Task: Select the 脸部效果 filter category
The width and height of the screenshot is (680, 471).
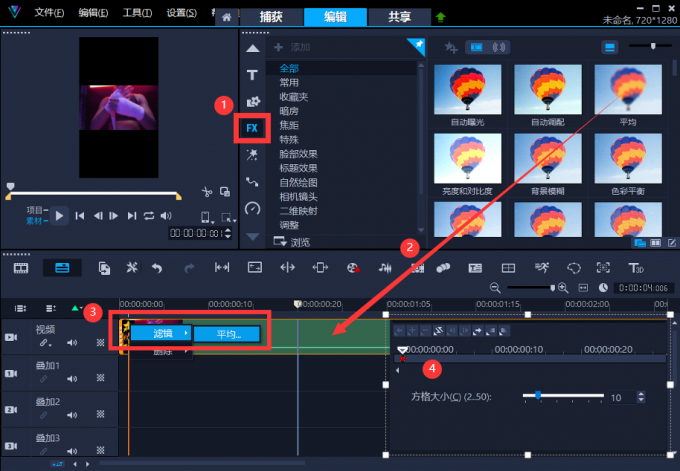Action: pyautogui.click(x=298, y=154)
